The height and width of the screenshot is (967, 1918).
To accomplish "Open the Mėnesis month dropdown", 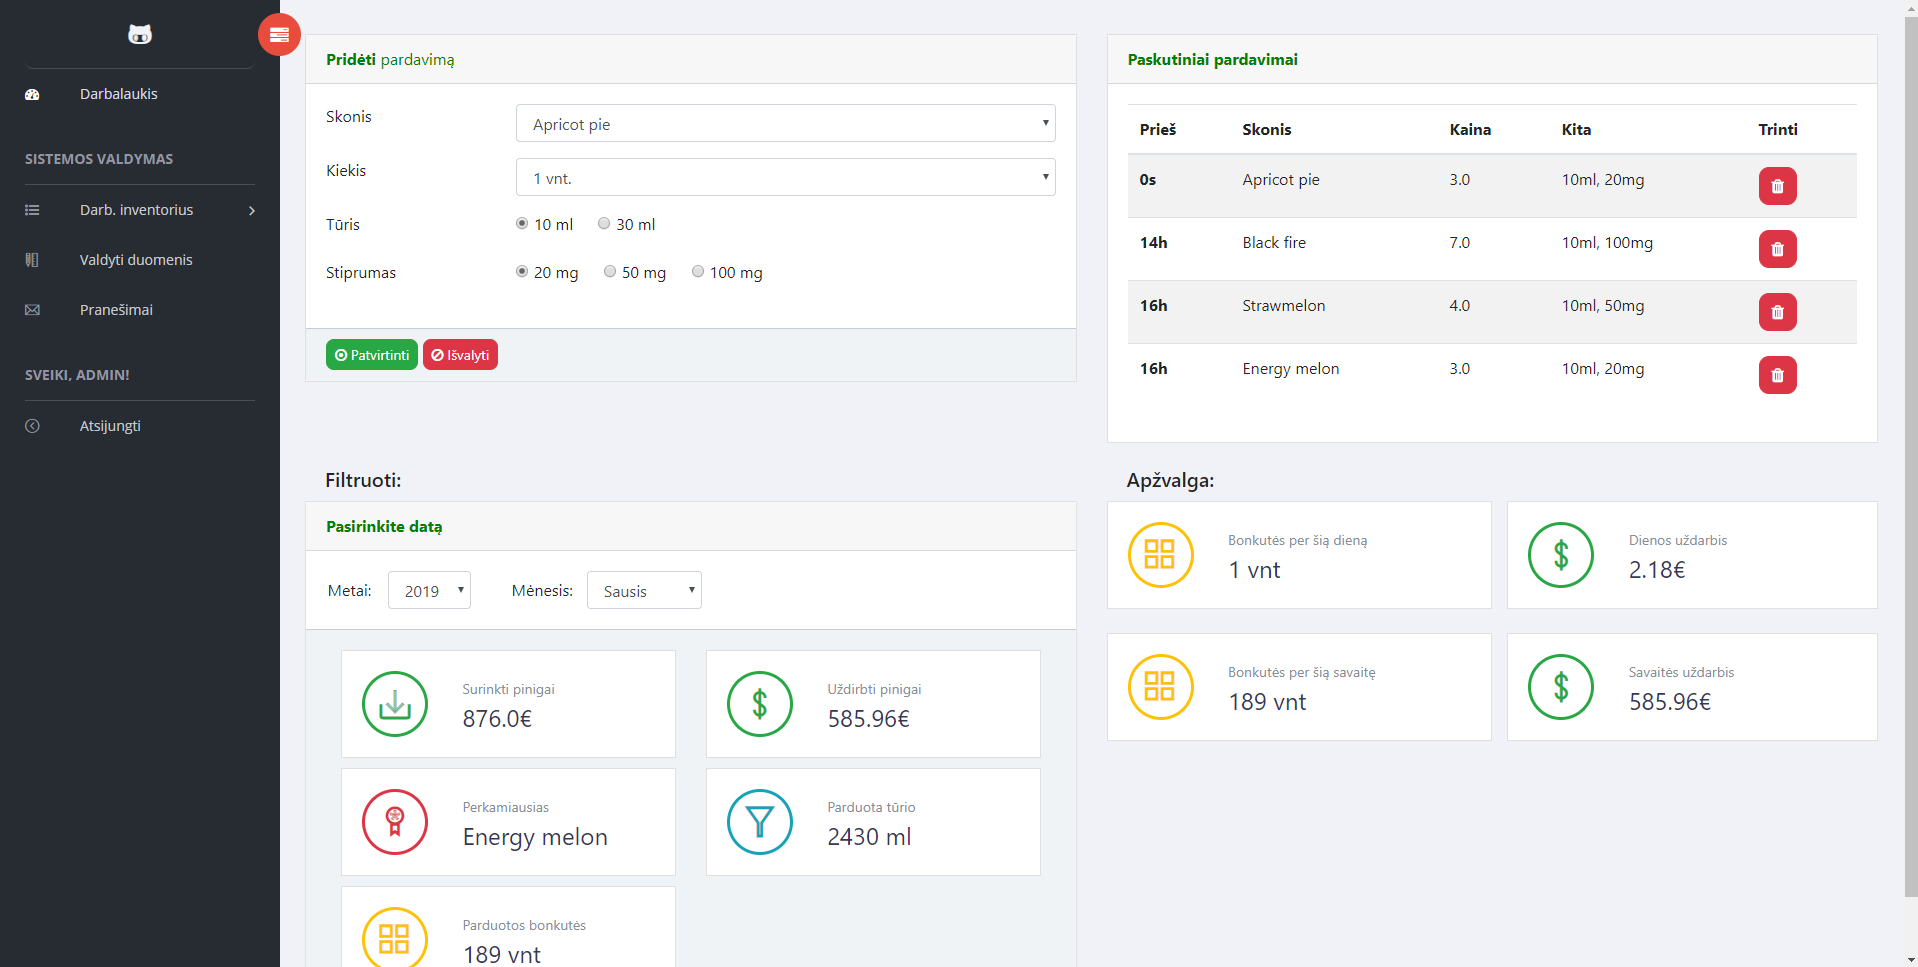I will (x=644, y=590).
